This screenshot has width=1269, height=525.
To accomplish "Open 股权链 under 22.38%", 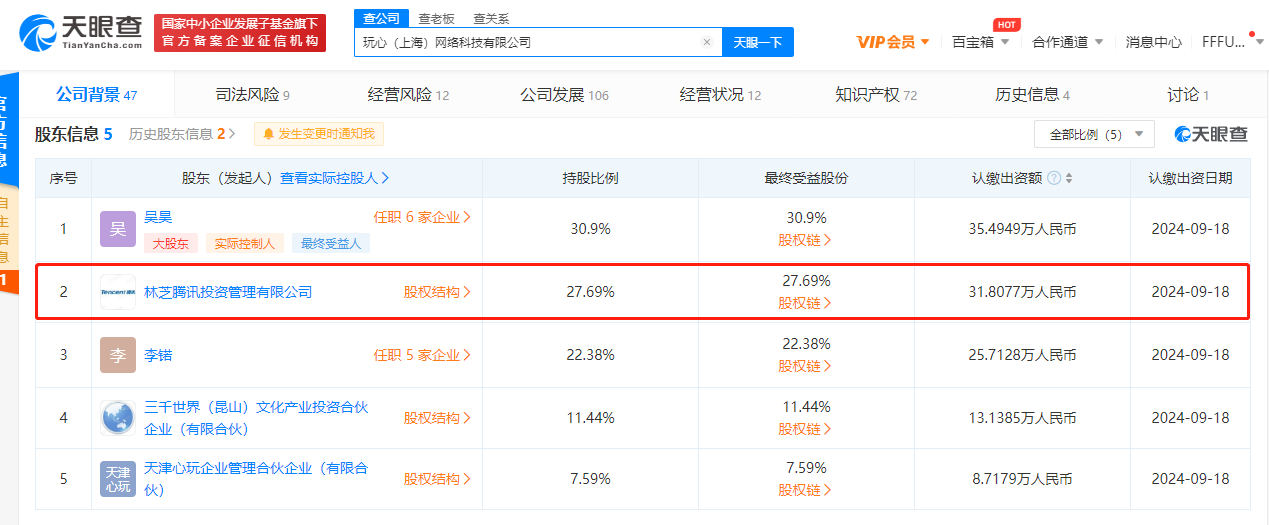I will [x=805, y=366].
